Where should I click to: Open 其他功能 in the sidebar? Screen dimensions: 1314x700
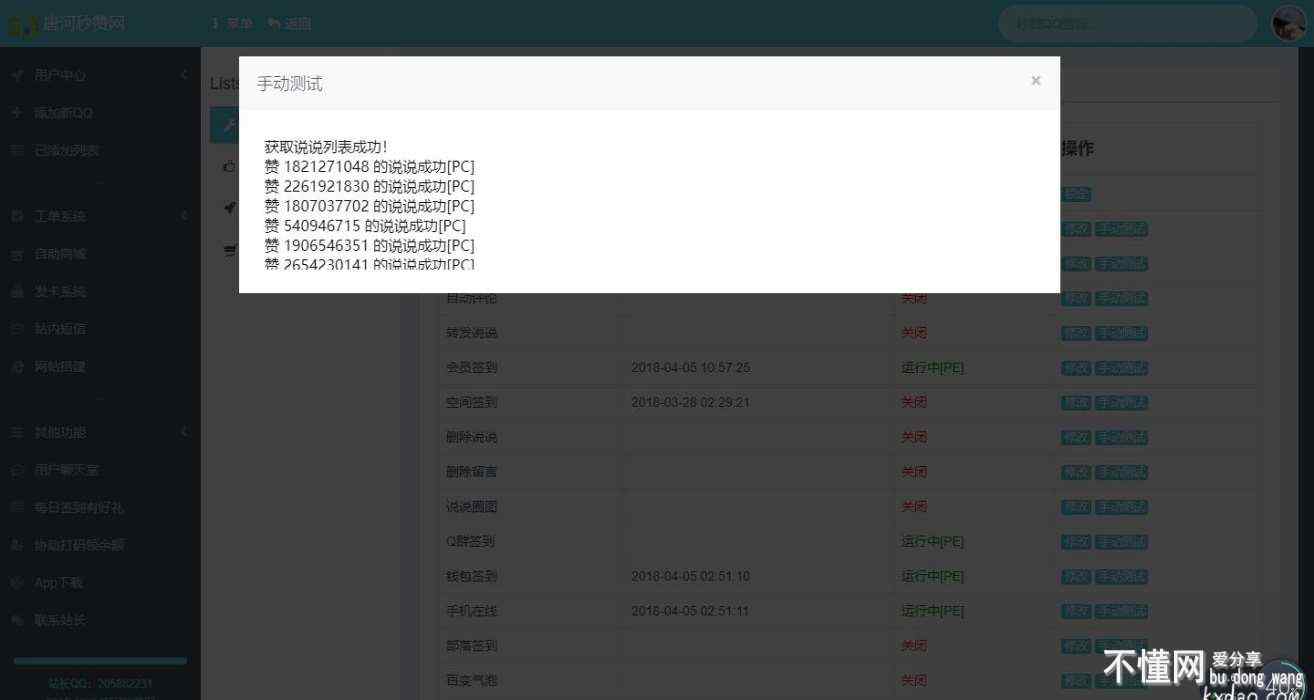coord(60,432)
